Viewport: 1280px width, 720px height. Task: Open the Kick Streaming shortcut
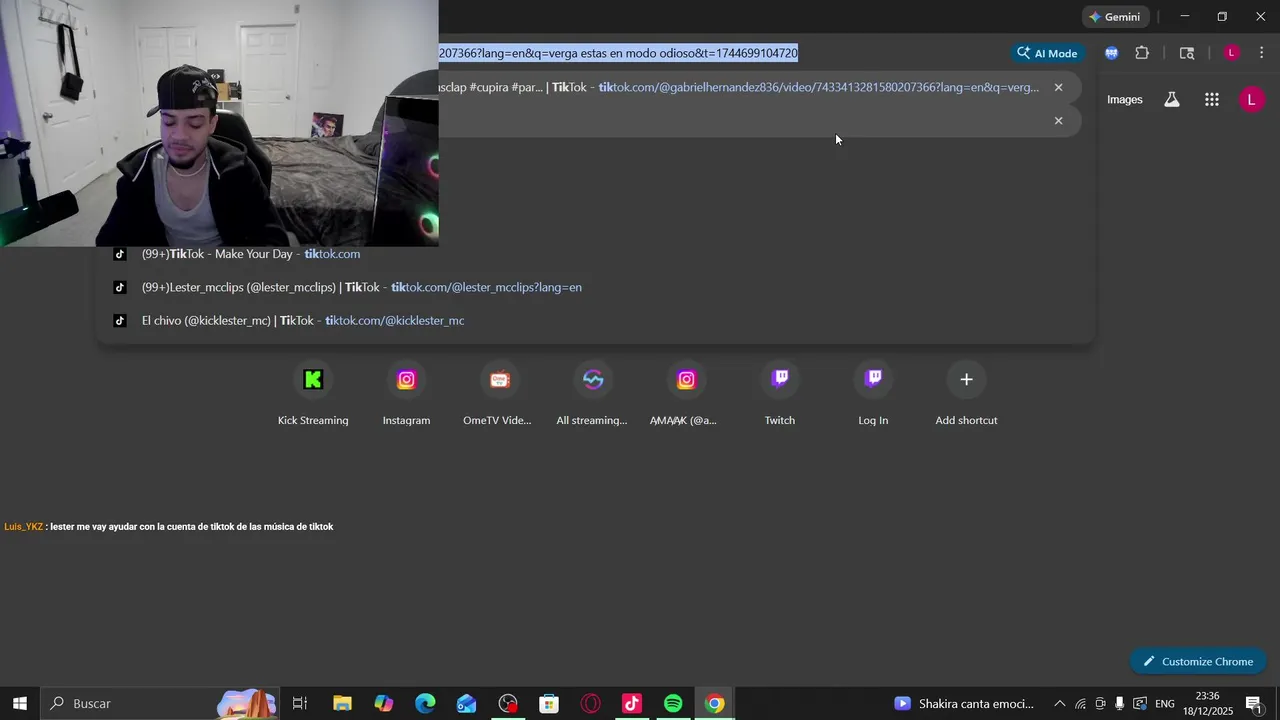(x=313, y=393)
